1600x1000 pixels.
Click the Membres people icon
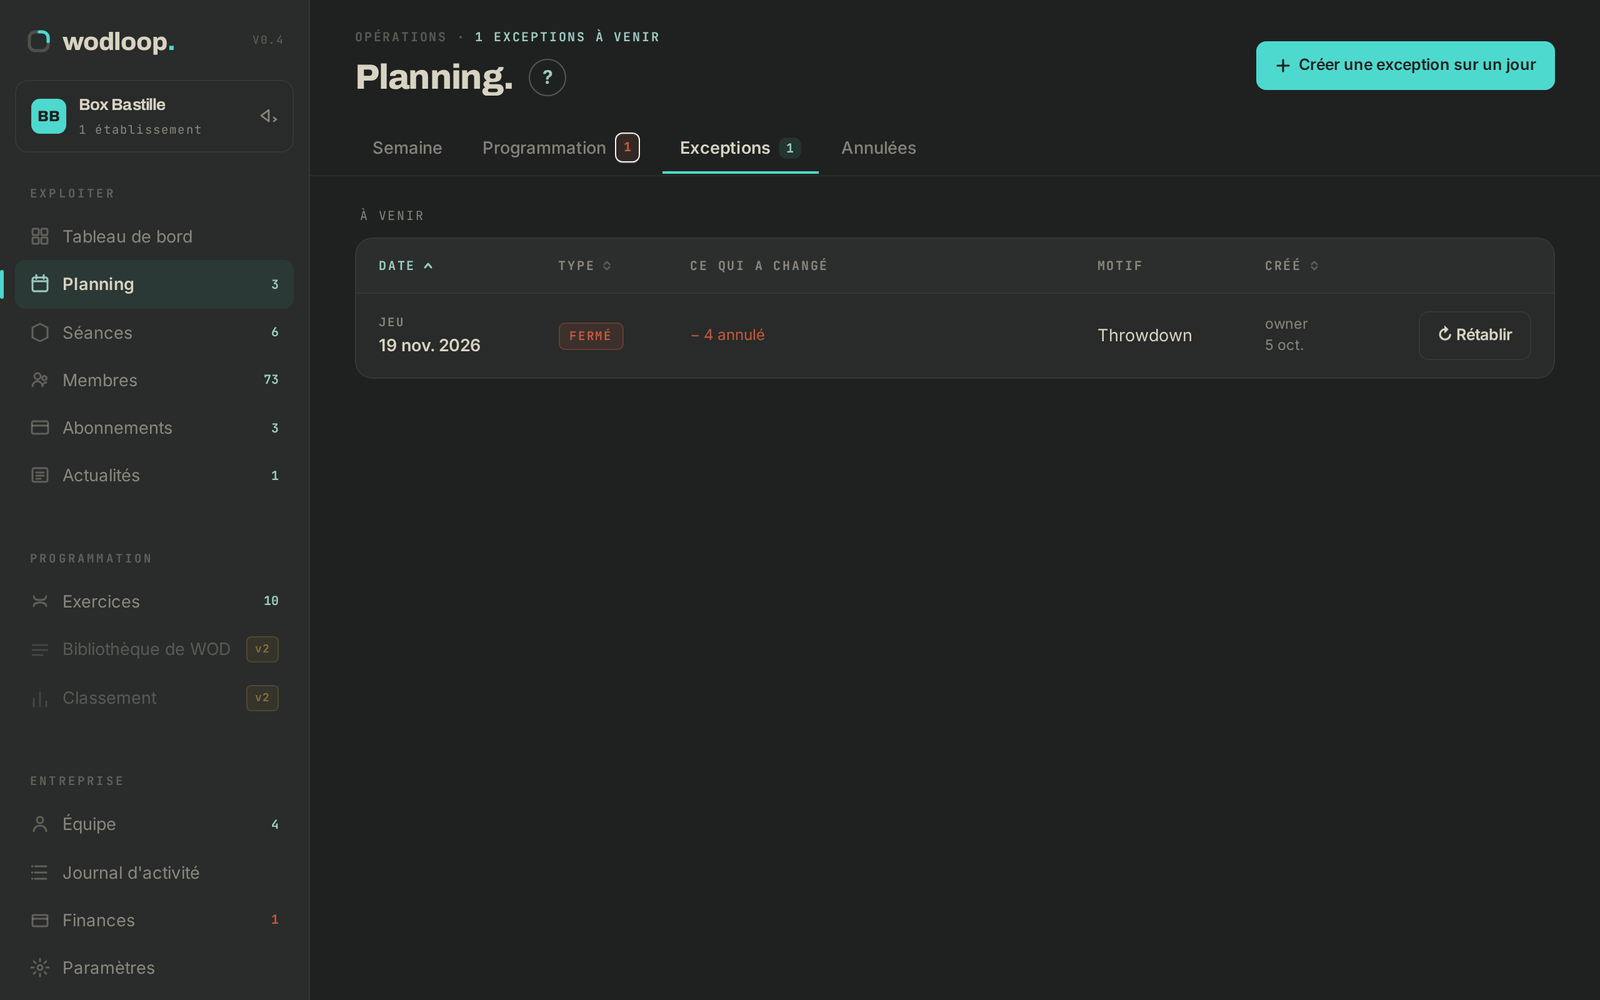point(40,380)
